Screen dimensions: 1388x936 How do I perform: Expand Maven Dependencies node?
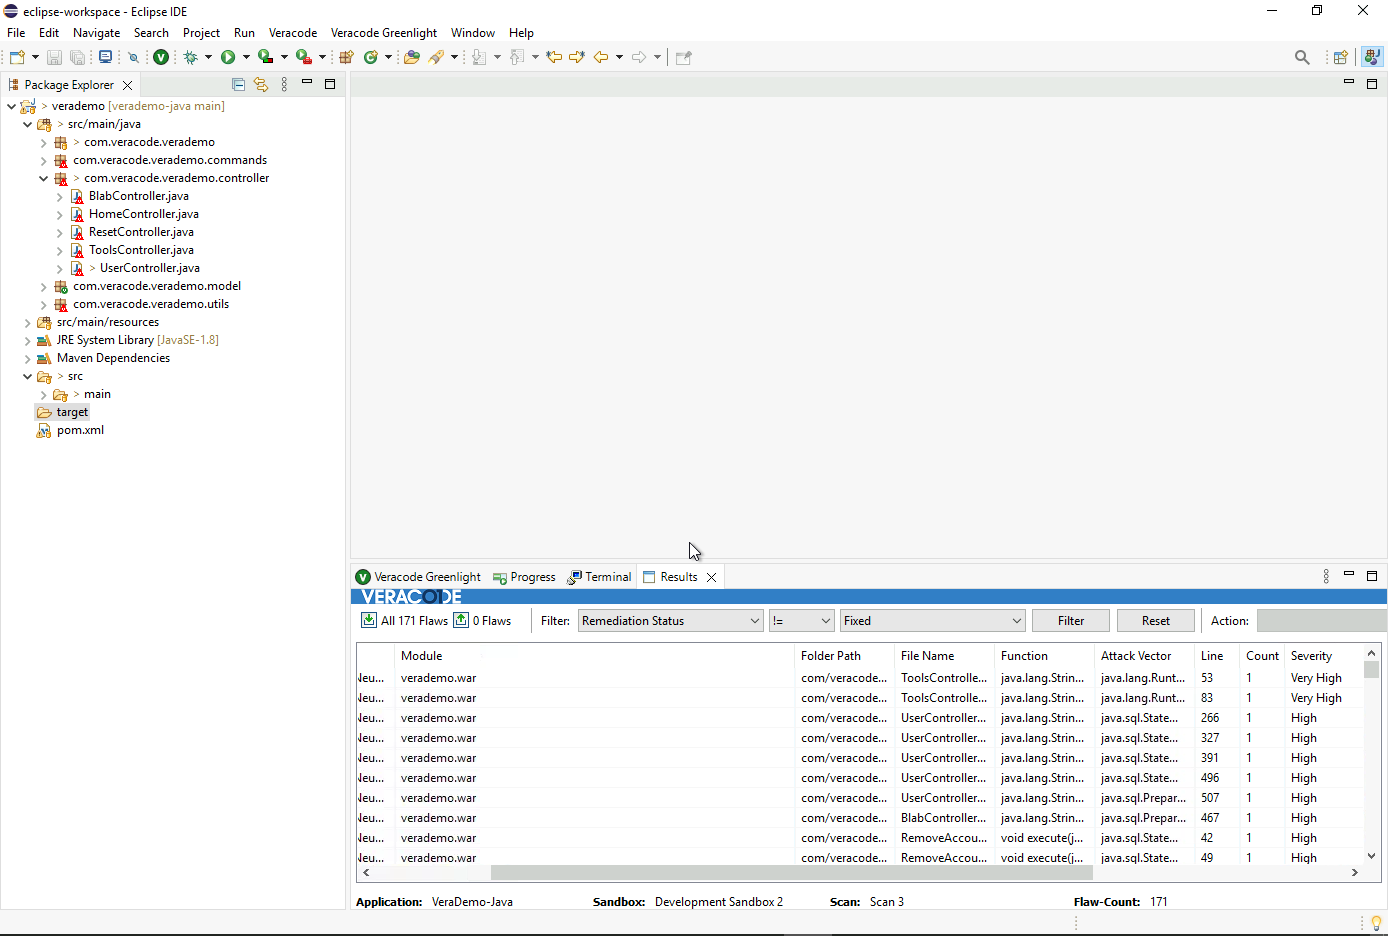coord(27,358)
